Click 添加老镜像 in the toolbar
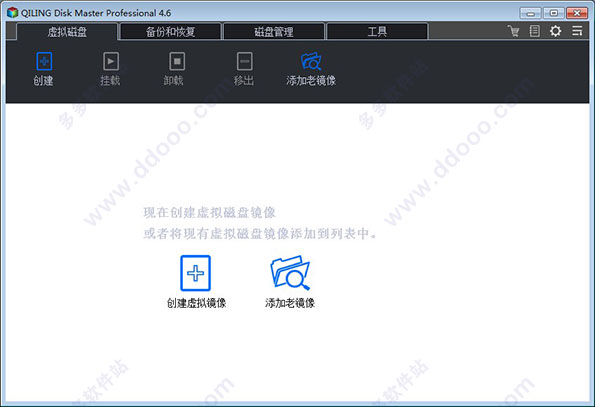This screenshot has width=595, height=407. click(x=311, y=69)
